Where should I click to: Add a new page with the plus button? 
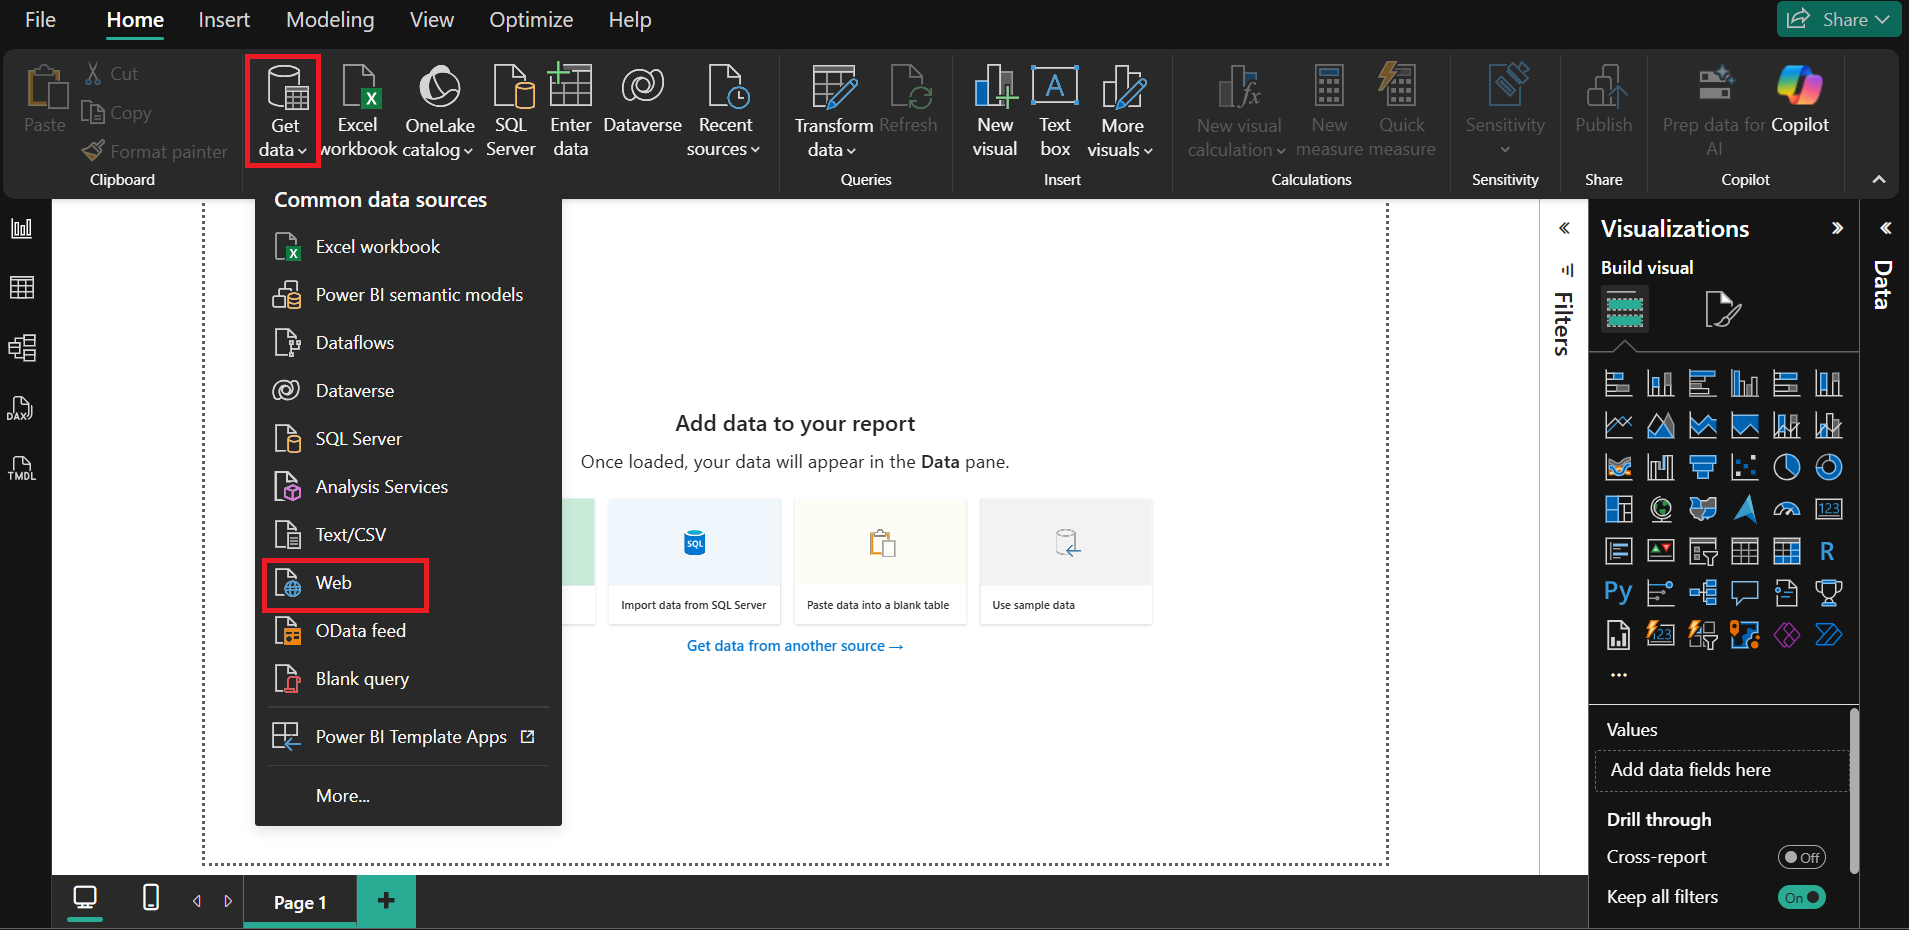[386, 901]
